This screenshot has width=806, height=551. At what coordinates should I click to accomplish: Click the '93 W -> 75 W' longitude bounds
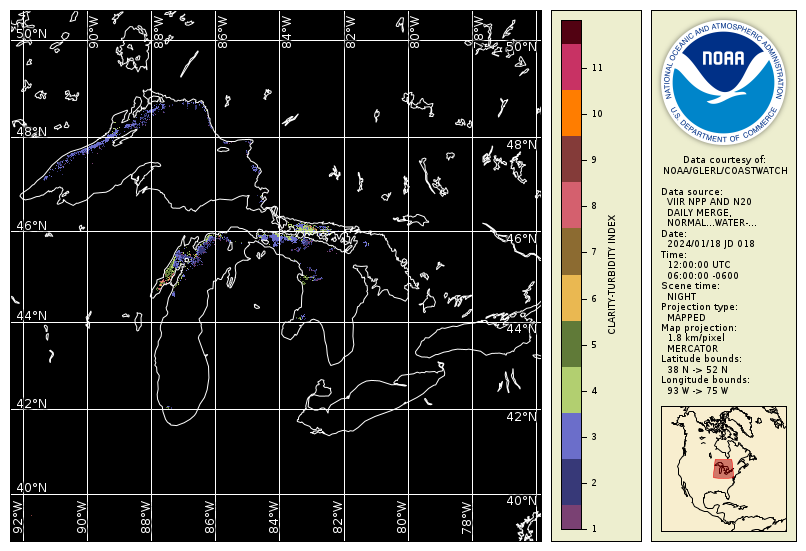698,391
